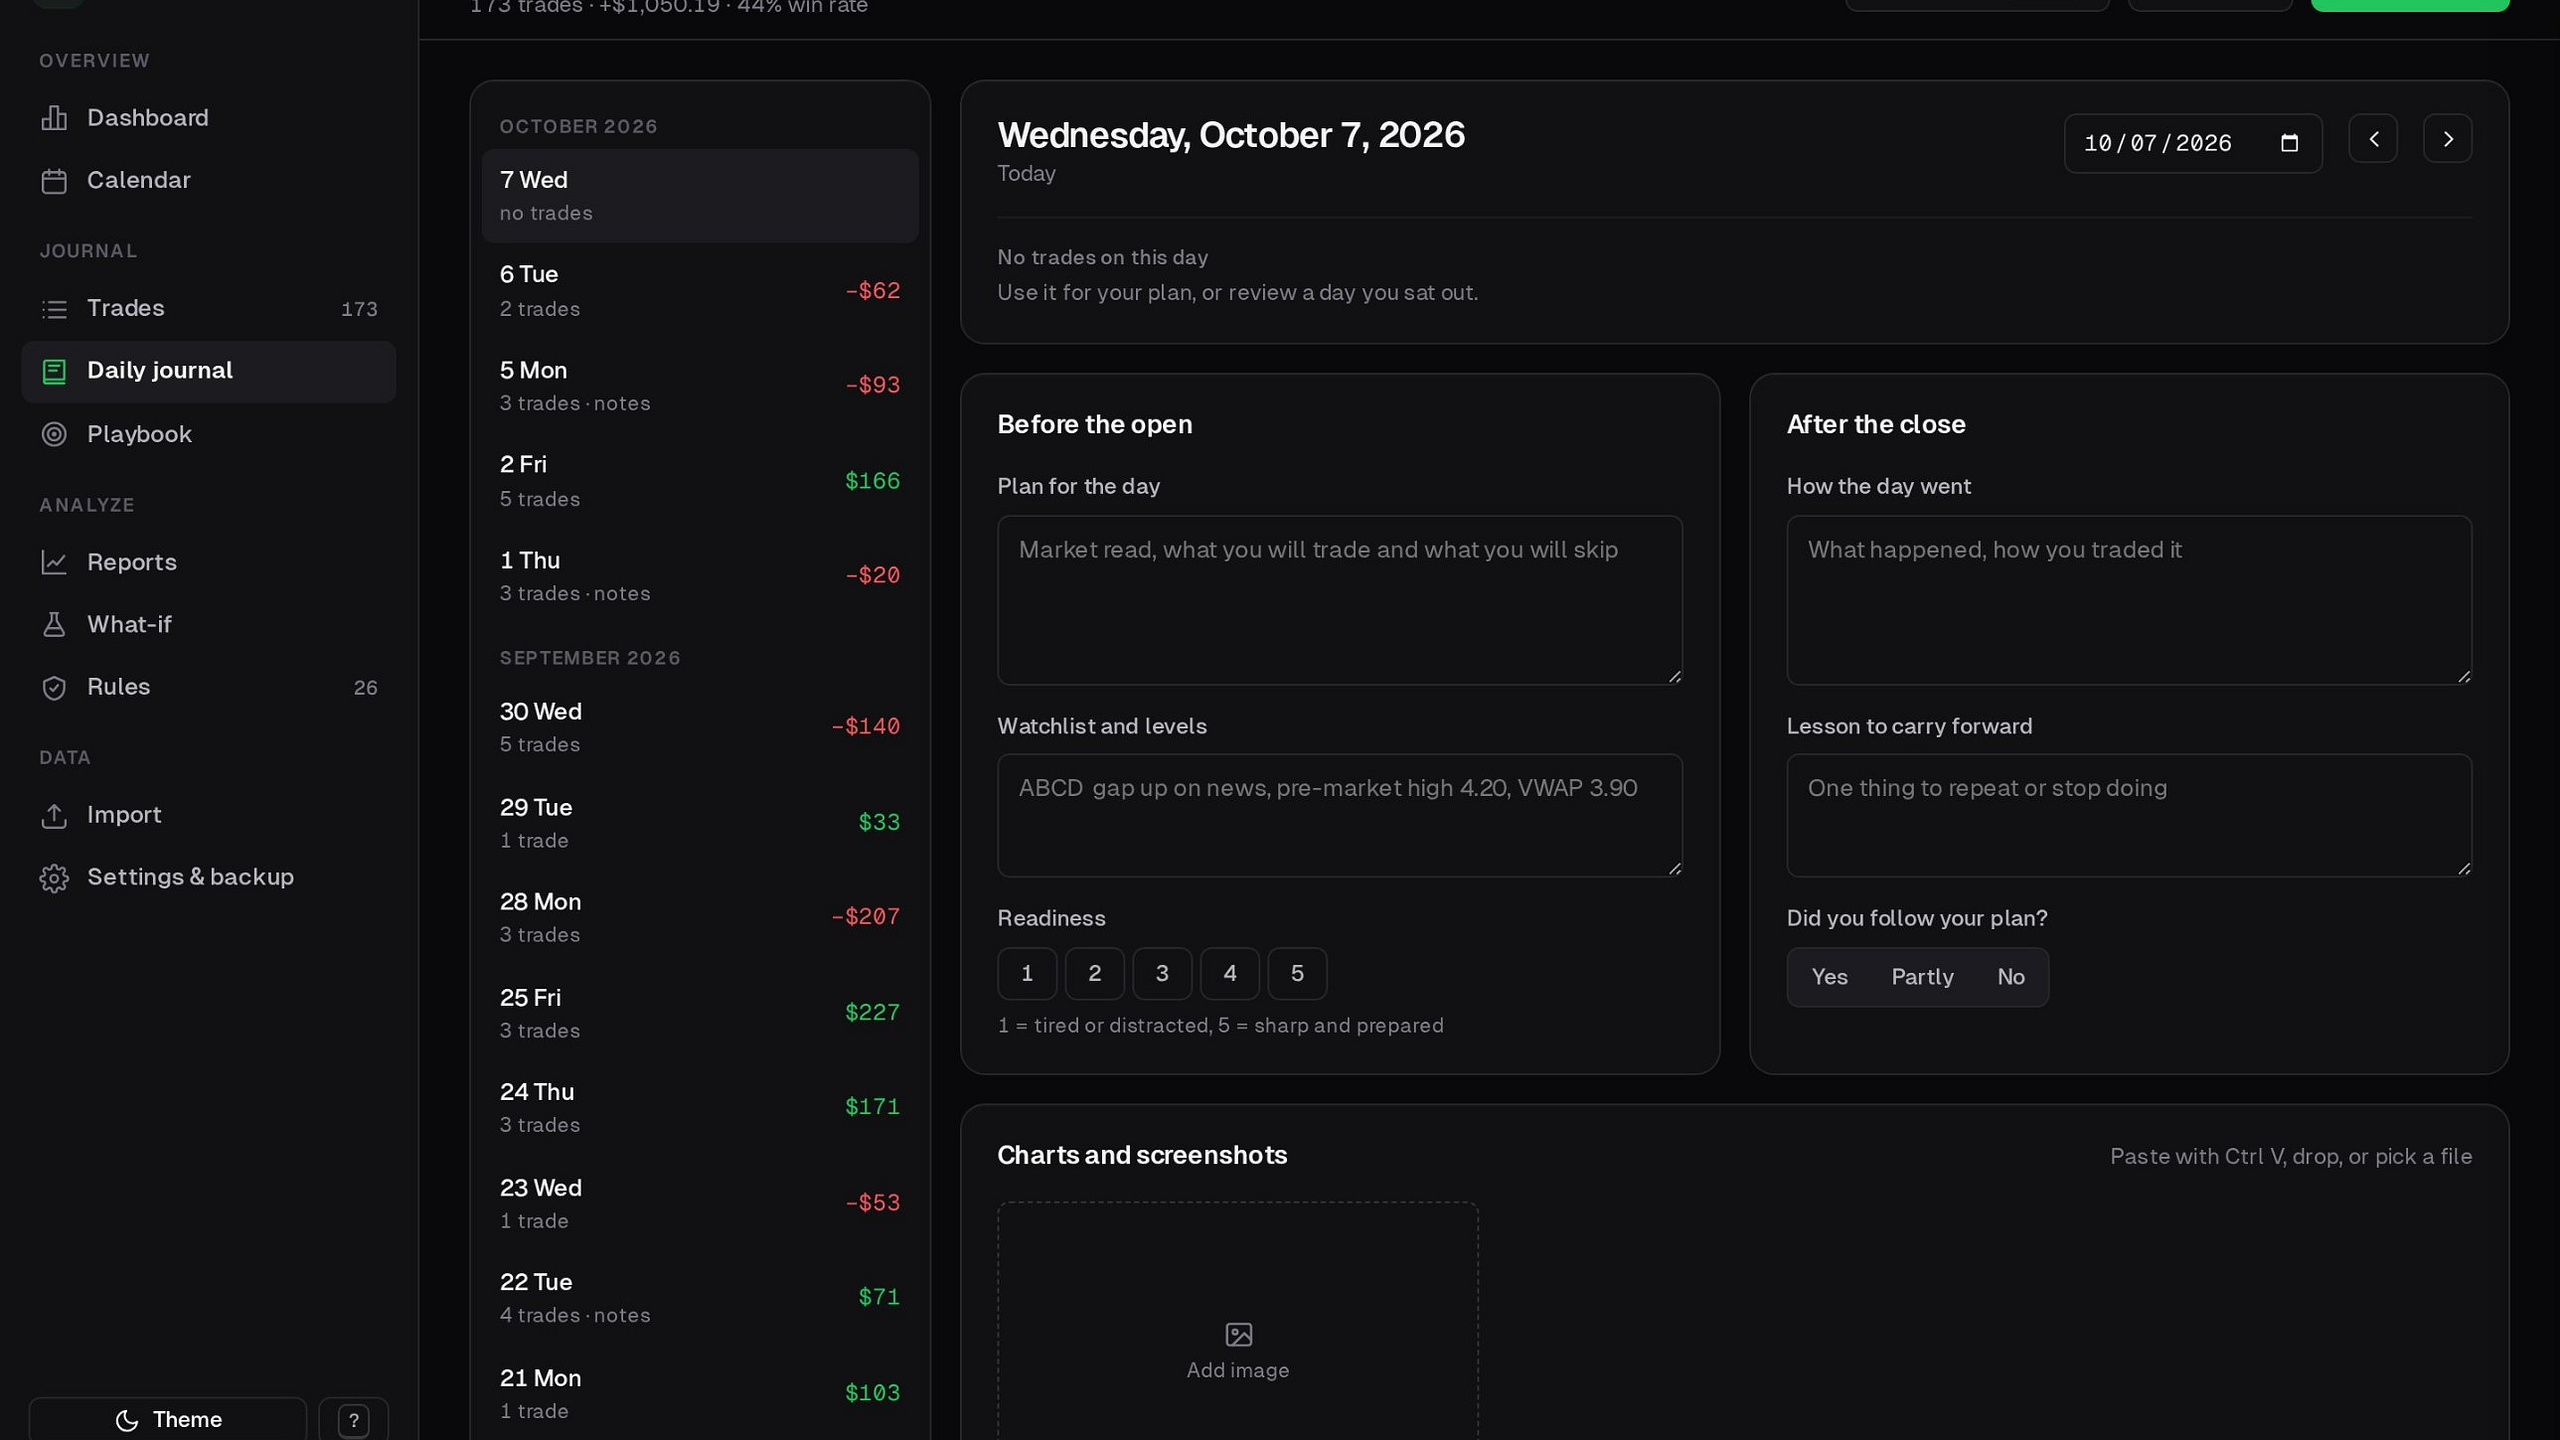Go to previous day with left chevron
Screen dimensions: 2560x1440
pos(2373,139)
